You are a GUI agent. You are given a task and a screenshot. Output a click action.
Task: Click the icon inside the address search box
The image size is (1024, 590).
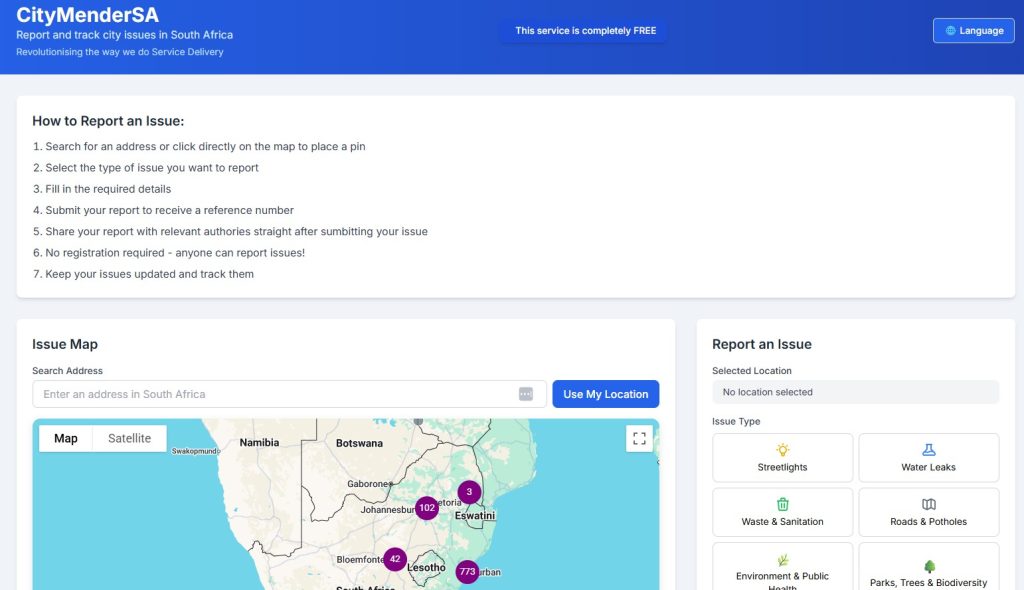click(x=526, y=394)
